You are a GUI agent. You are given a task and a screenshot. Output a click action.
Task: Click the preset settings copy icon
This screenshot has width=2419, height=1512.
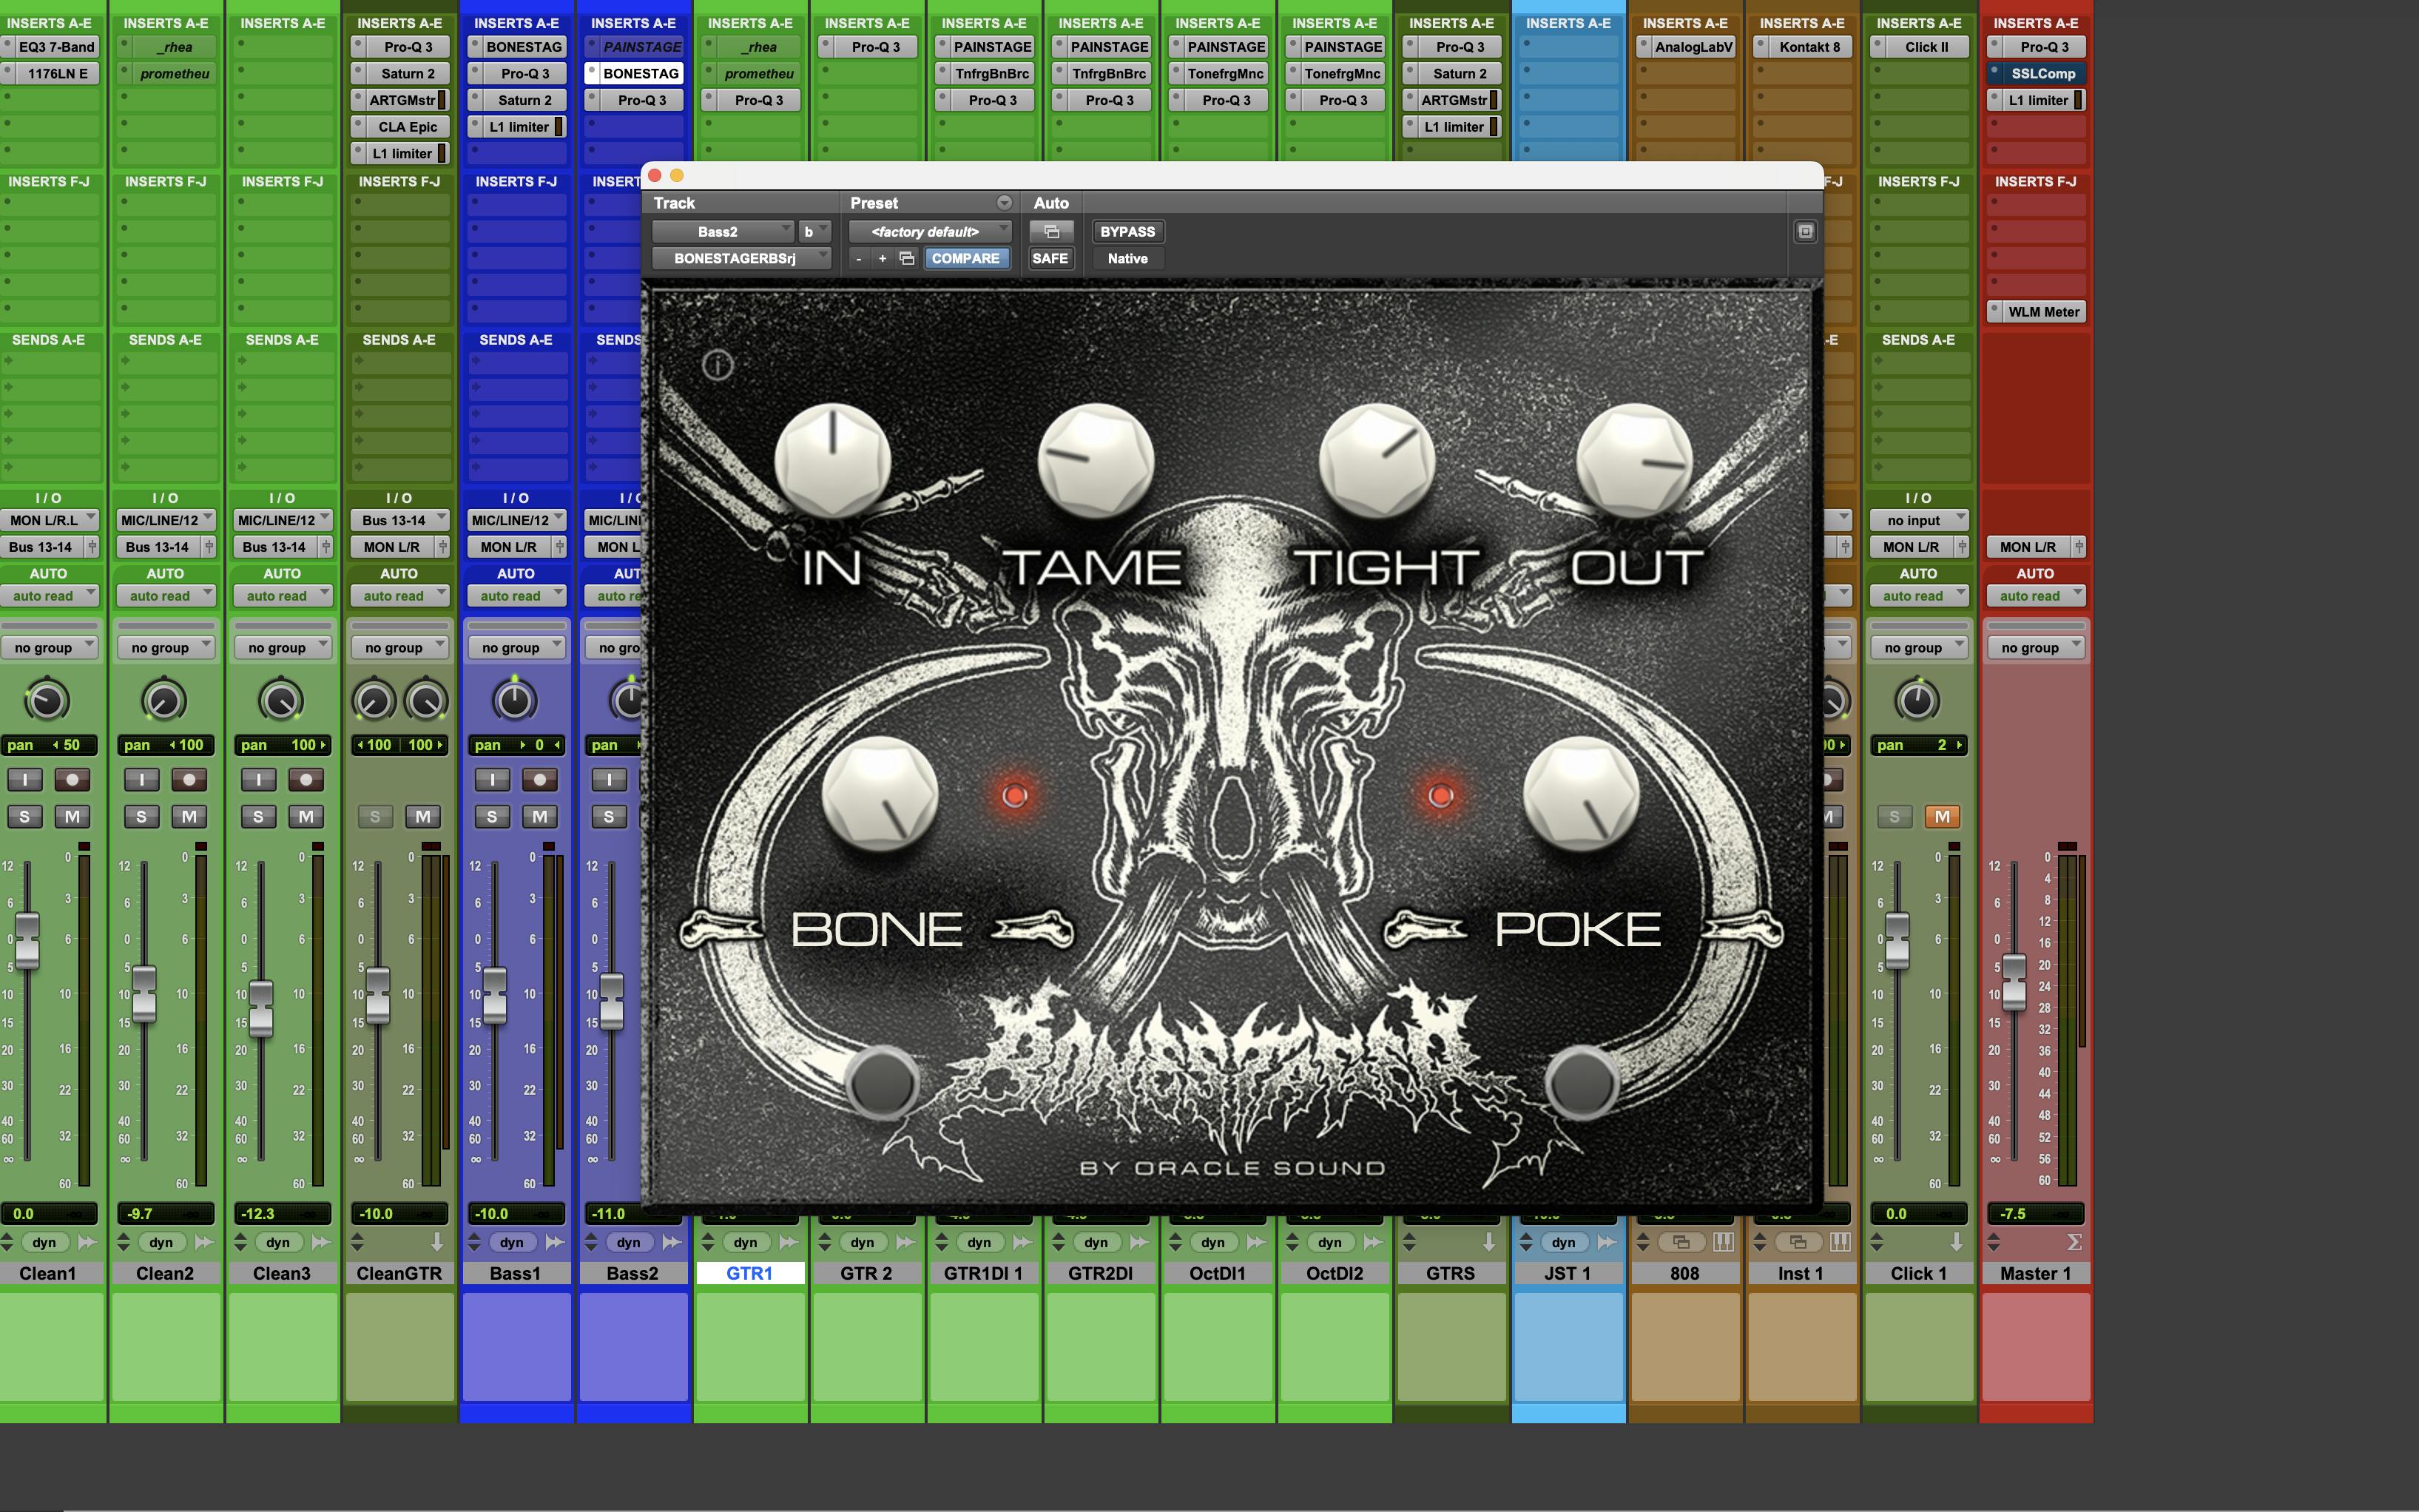tap(906, 258)
